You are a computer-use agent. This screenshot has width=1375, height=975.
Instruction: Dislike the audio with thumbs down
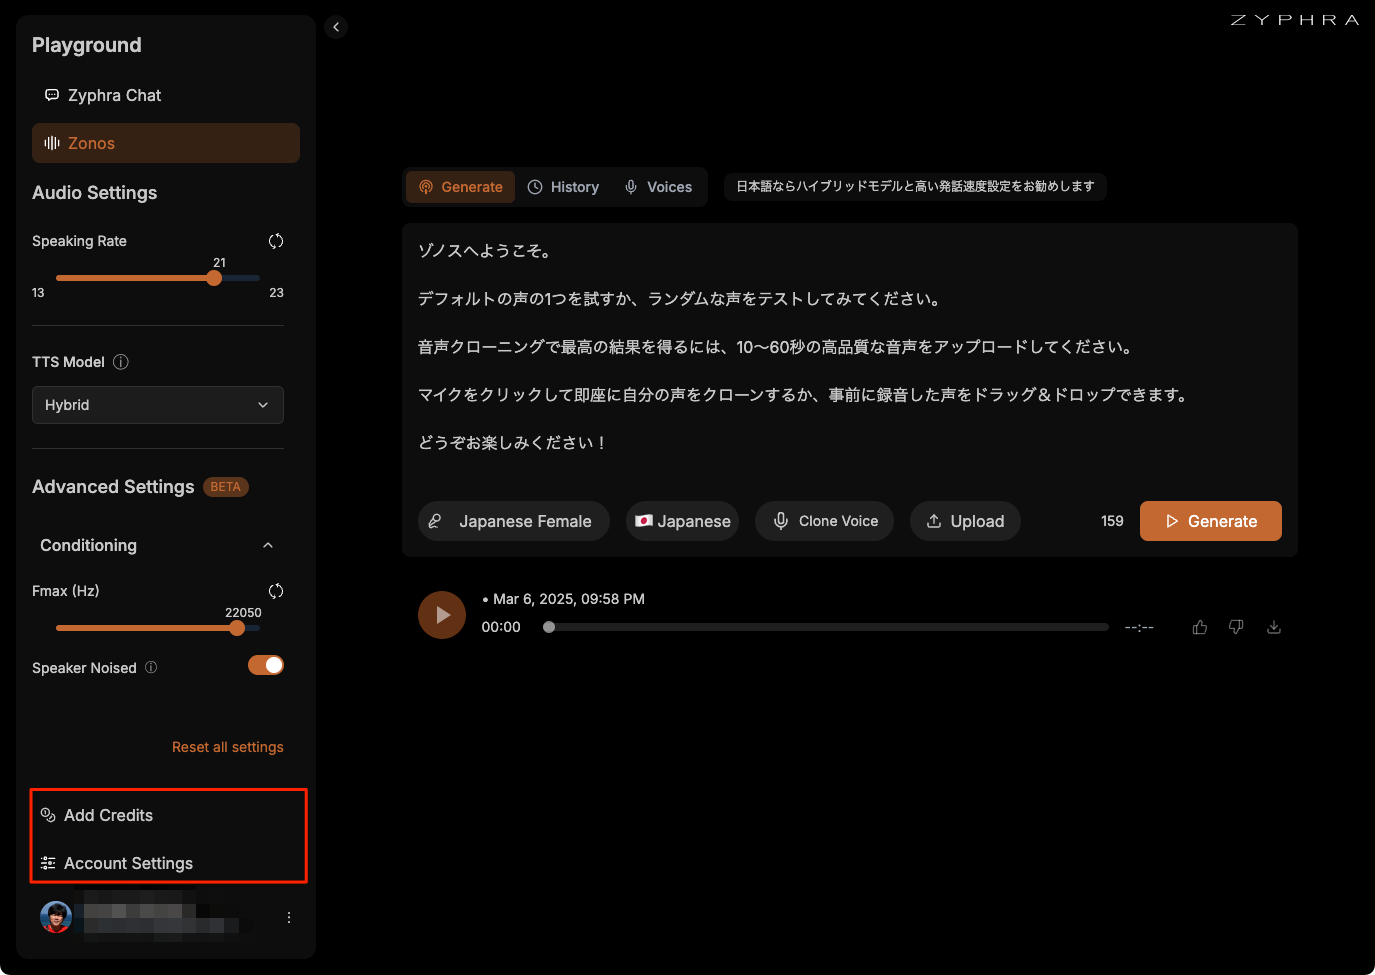(1236, 627)
